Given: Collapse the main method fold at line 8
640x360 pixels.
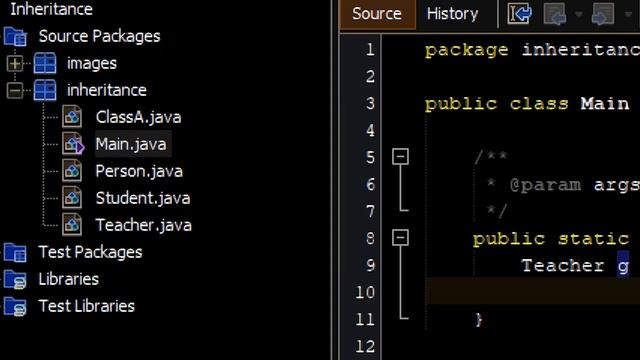Looking at the screenshot, I should [x=400, y=238].
